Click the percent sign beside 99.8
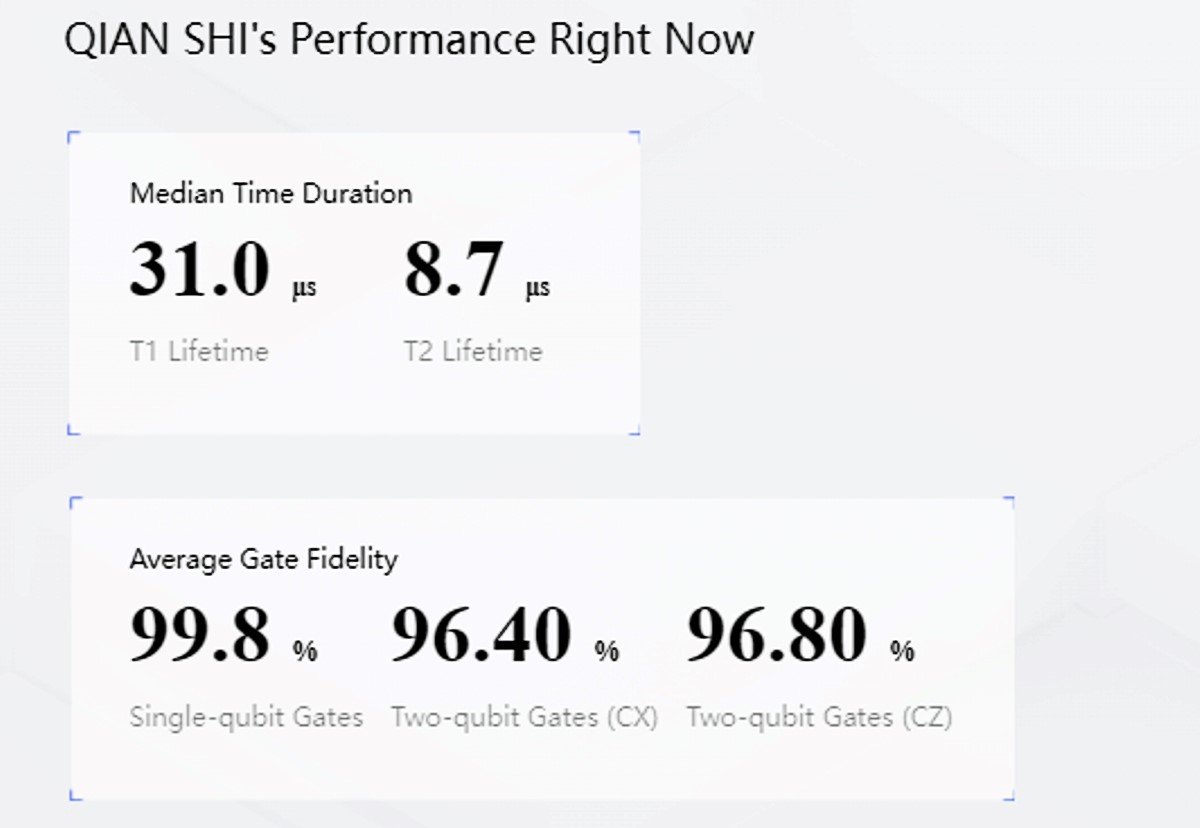The width and height of the screenshot is (1200, 828). coord(305,652)
